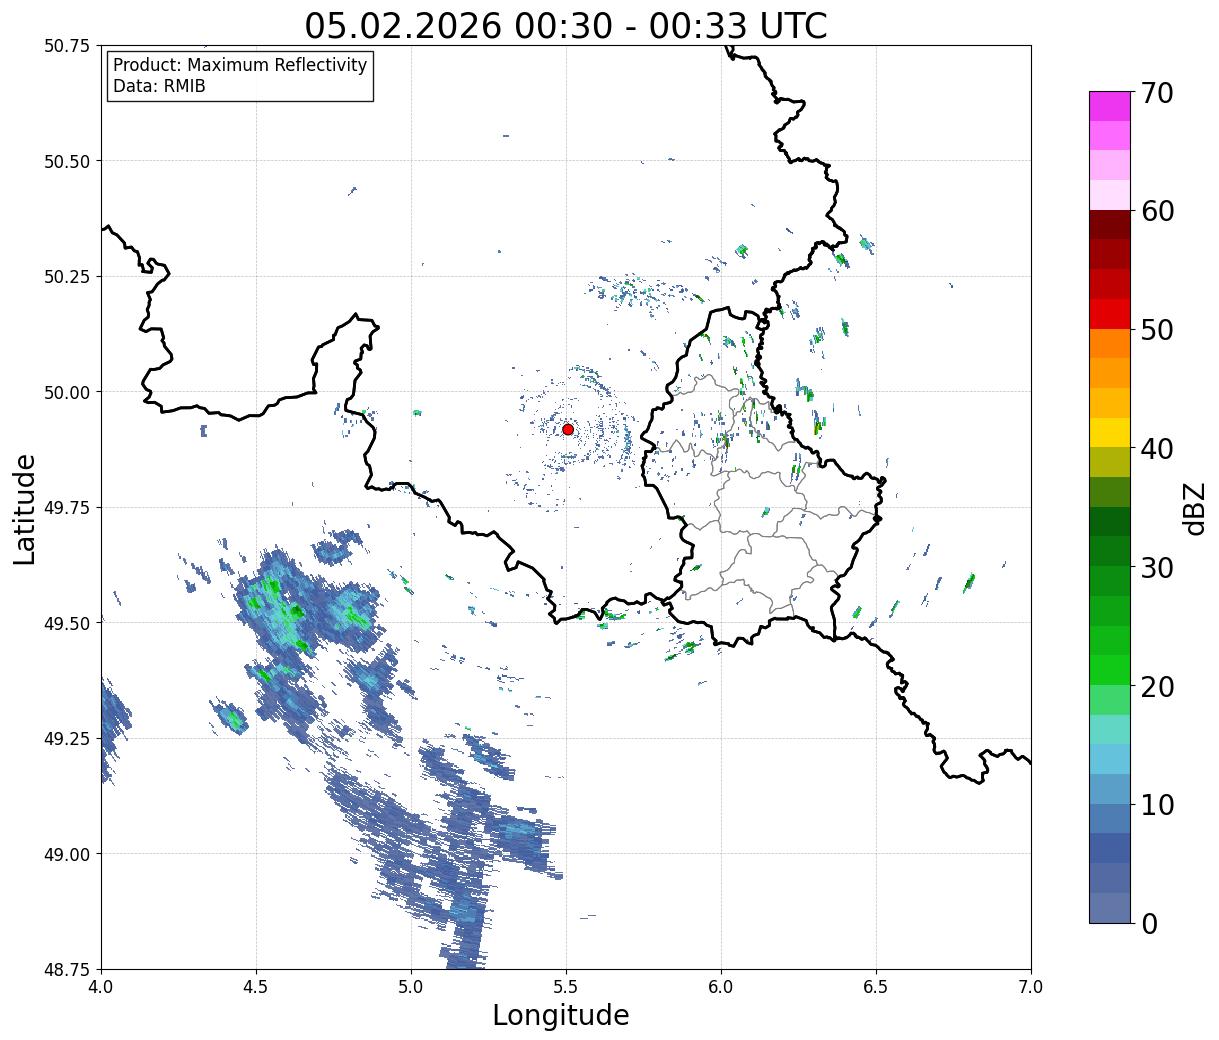Click the bright red swatch just above 50 dBZ
Image resolution: width=1219 pixels, height=1040 pixels.
1110,313
